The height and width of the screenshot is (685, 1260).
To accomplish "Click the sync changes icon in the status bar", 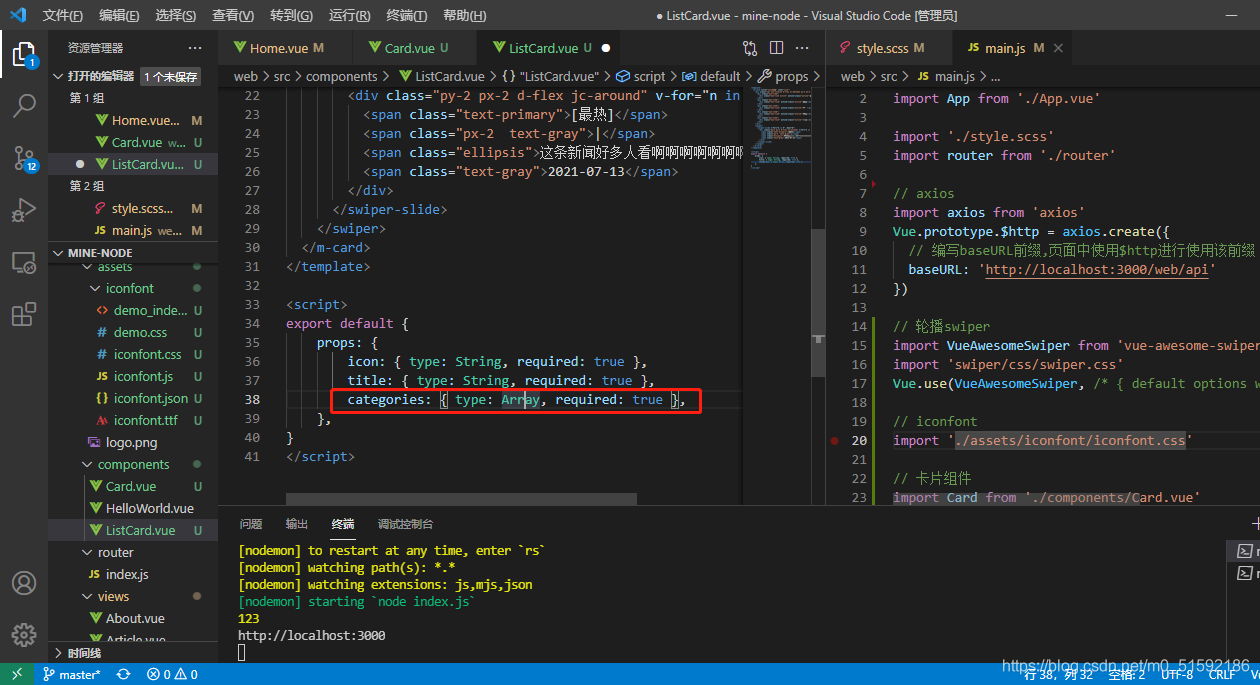I will [123, 675].
